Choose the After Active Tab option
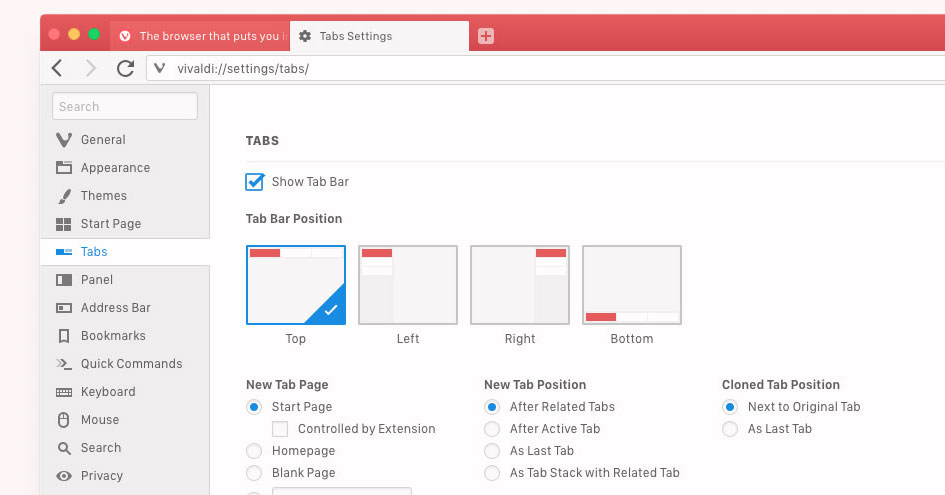Screen dimensions: 945x495 click(492, 429)
